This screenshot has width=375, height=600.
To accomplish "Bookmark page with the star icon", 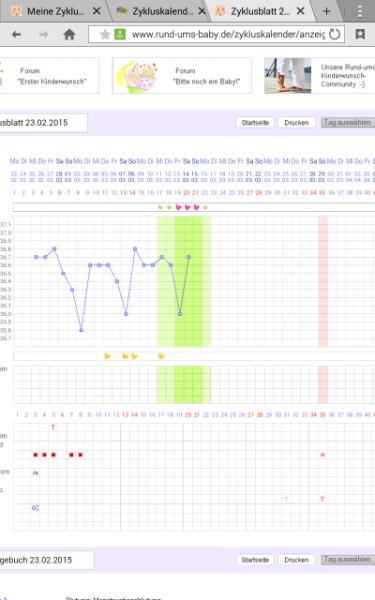I will click(x=104, y=34).
